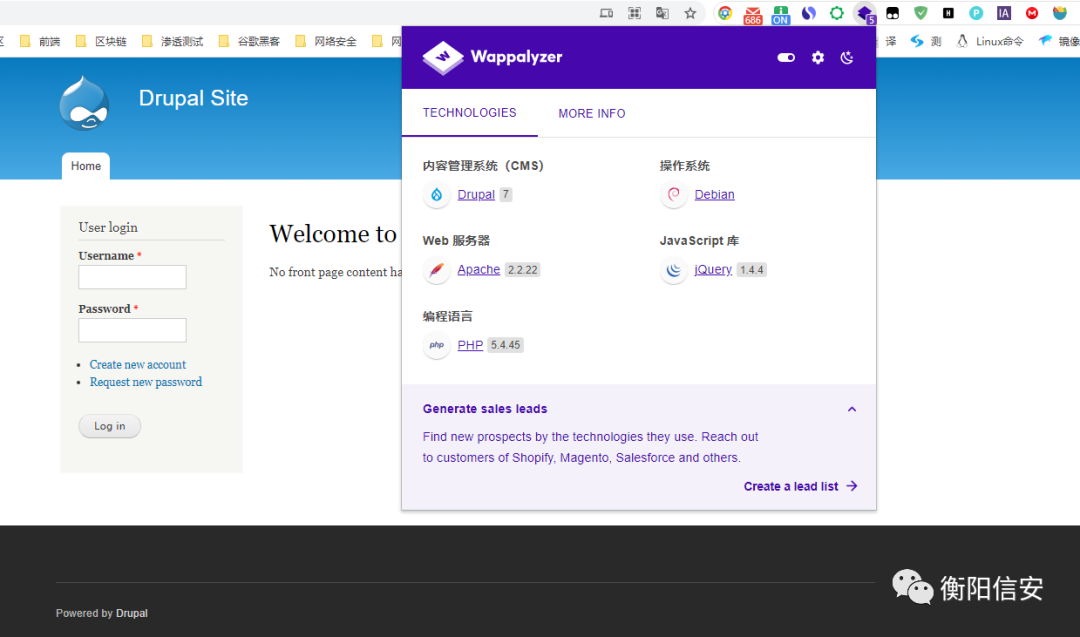Click the Tampermonkey extension icon

pos(893,13)
